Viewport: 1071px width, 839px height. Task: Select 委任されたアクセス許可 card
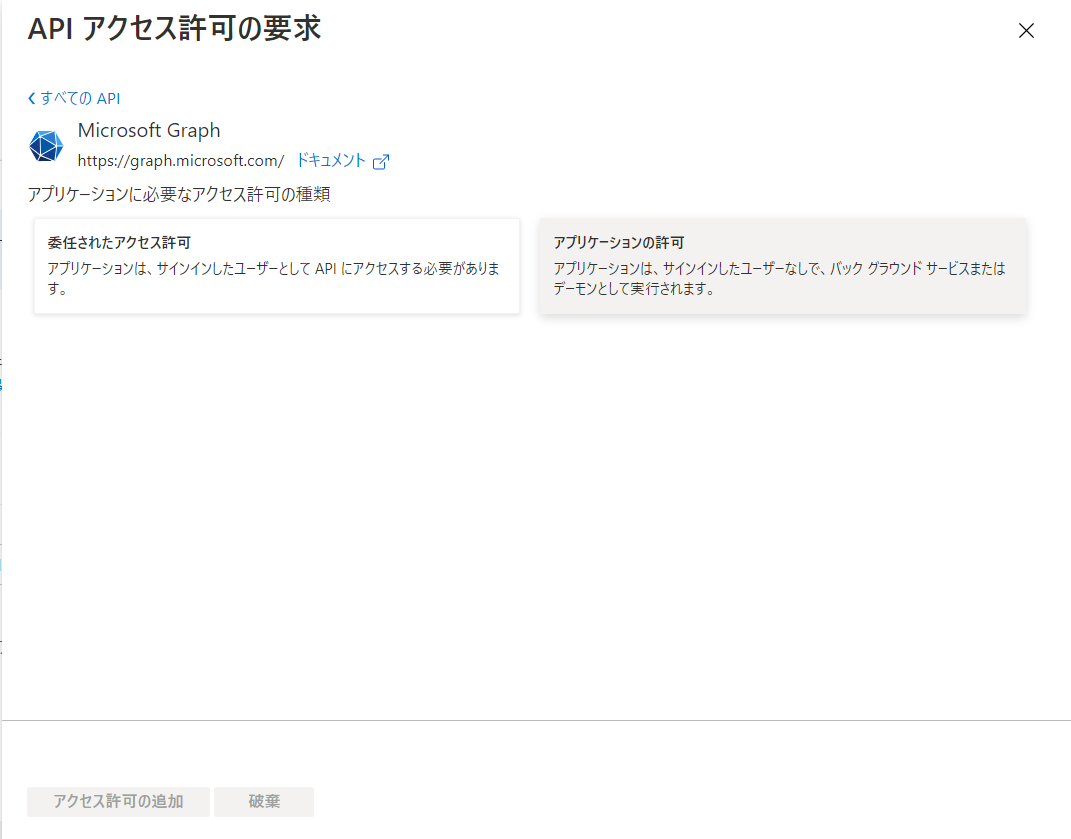click(277, 266)
